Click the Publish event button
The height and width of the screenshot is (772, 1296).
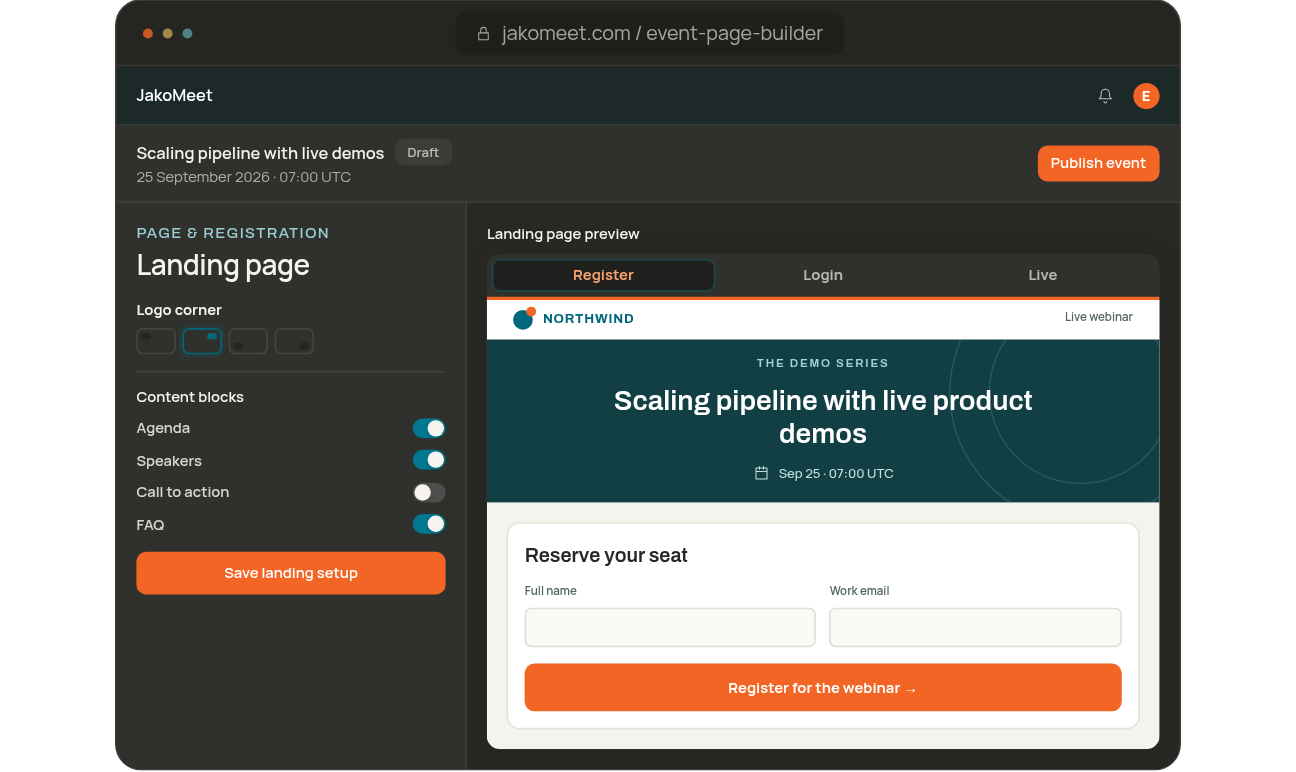click(1098, 163)
